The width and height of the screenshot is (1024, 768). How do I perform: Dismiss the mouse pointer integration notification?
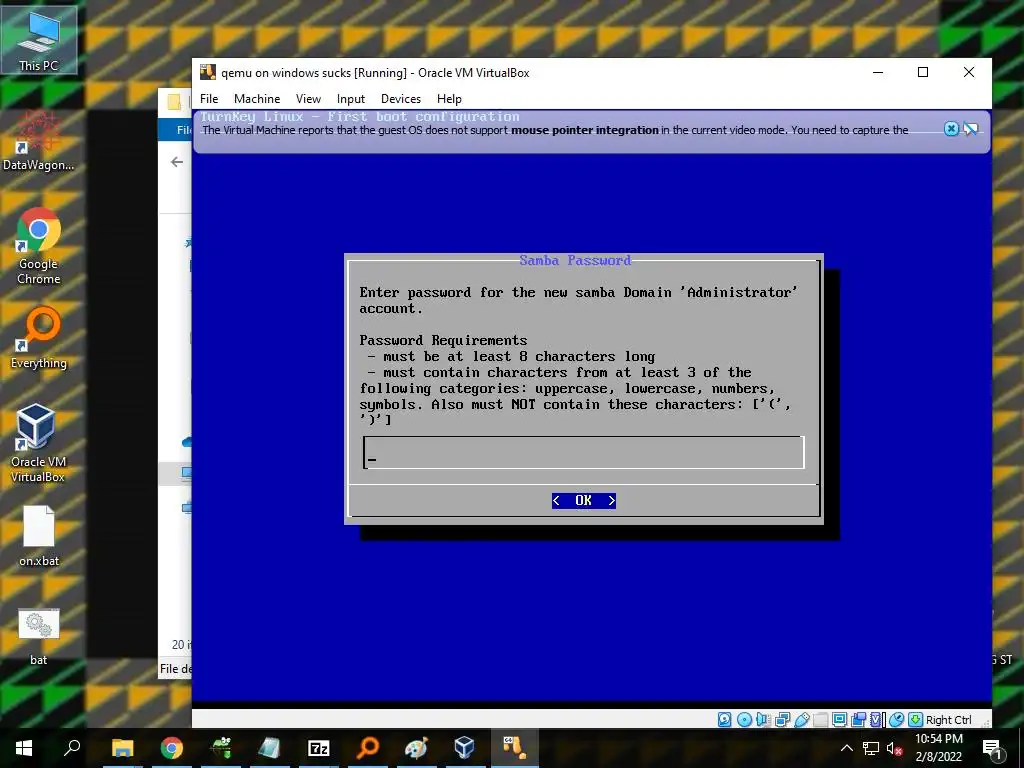952,129
